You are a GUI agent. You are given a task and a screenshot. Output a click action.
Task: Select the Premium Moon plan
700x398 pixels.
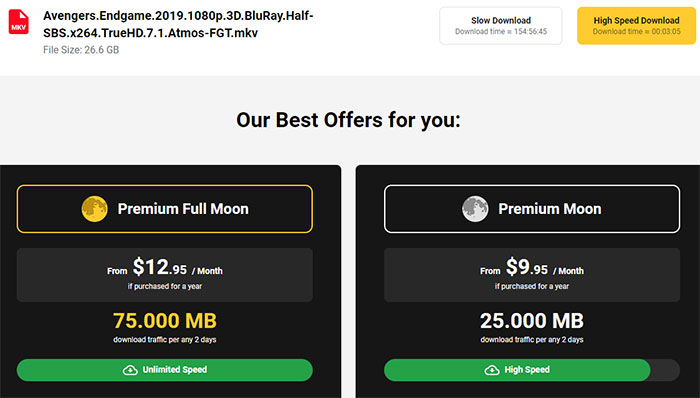point(532,209)
